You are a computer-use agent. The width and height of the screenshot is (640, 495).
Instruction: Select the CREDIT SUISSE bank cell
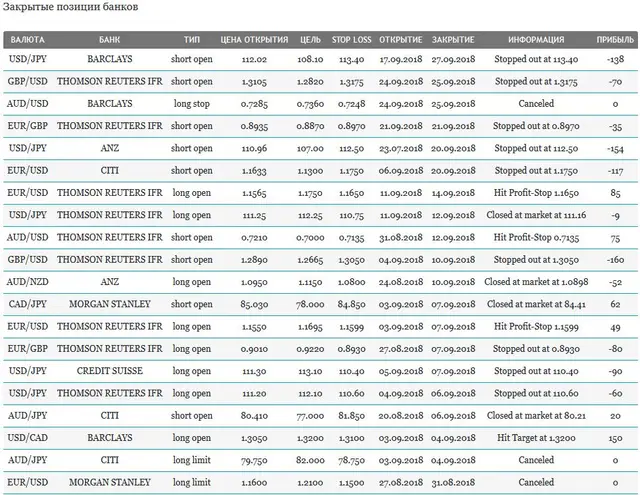[x=109, y=371]
